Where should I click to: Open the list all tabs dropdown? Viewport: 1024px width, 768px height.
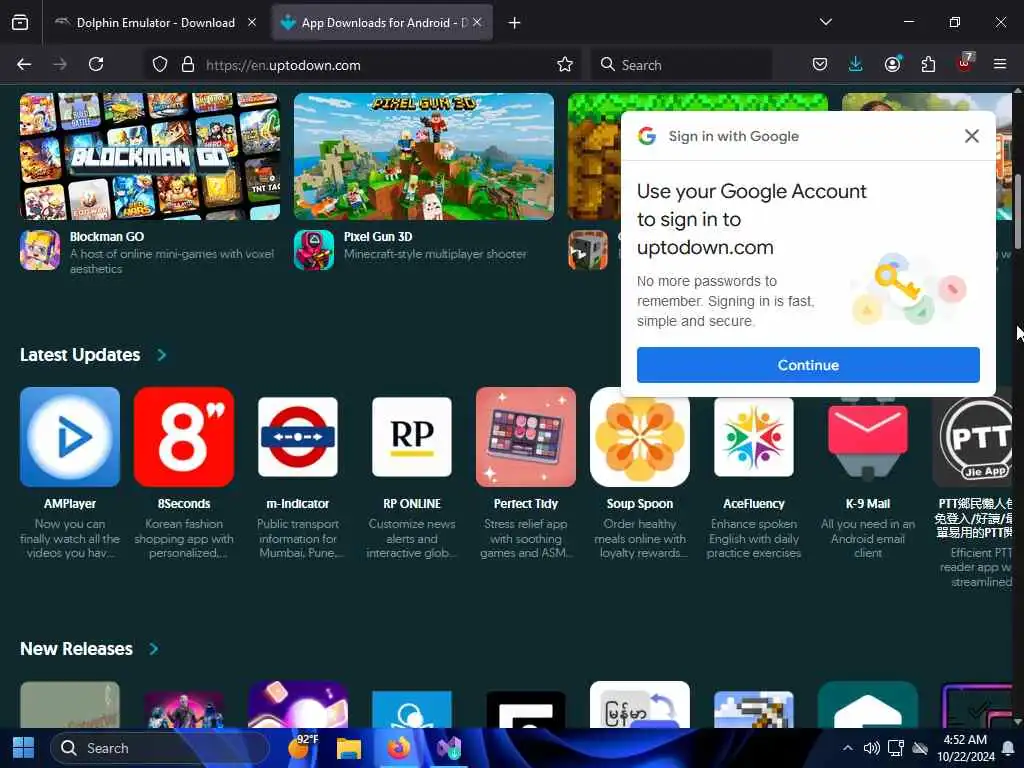(x=825, y=22)
